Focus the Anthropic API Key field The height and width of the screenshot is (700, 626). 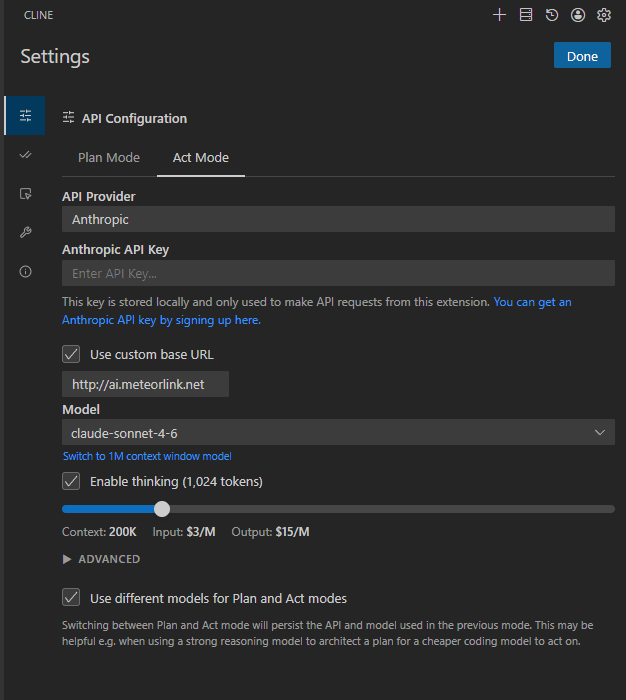pyautogui.click(x=338, y=273)
